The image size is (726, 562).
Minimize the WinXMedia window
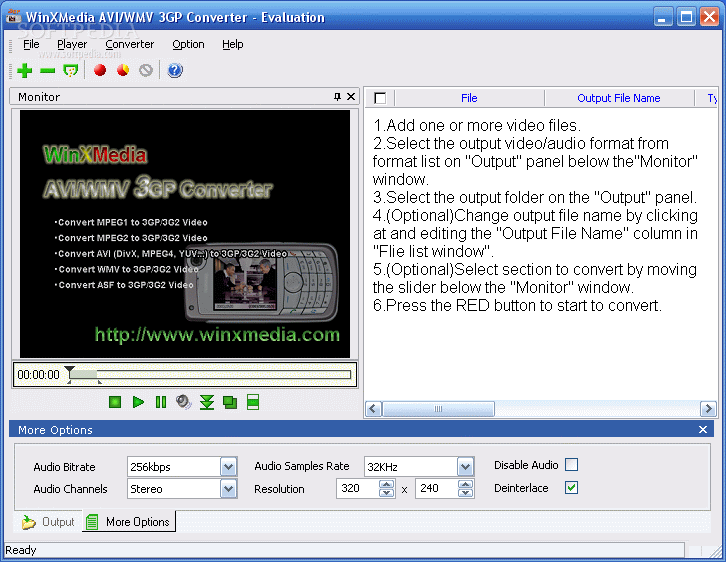pos(663,17)
